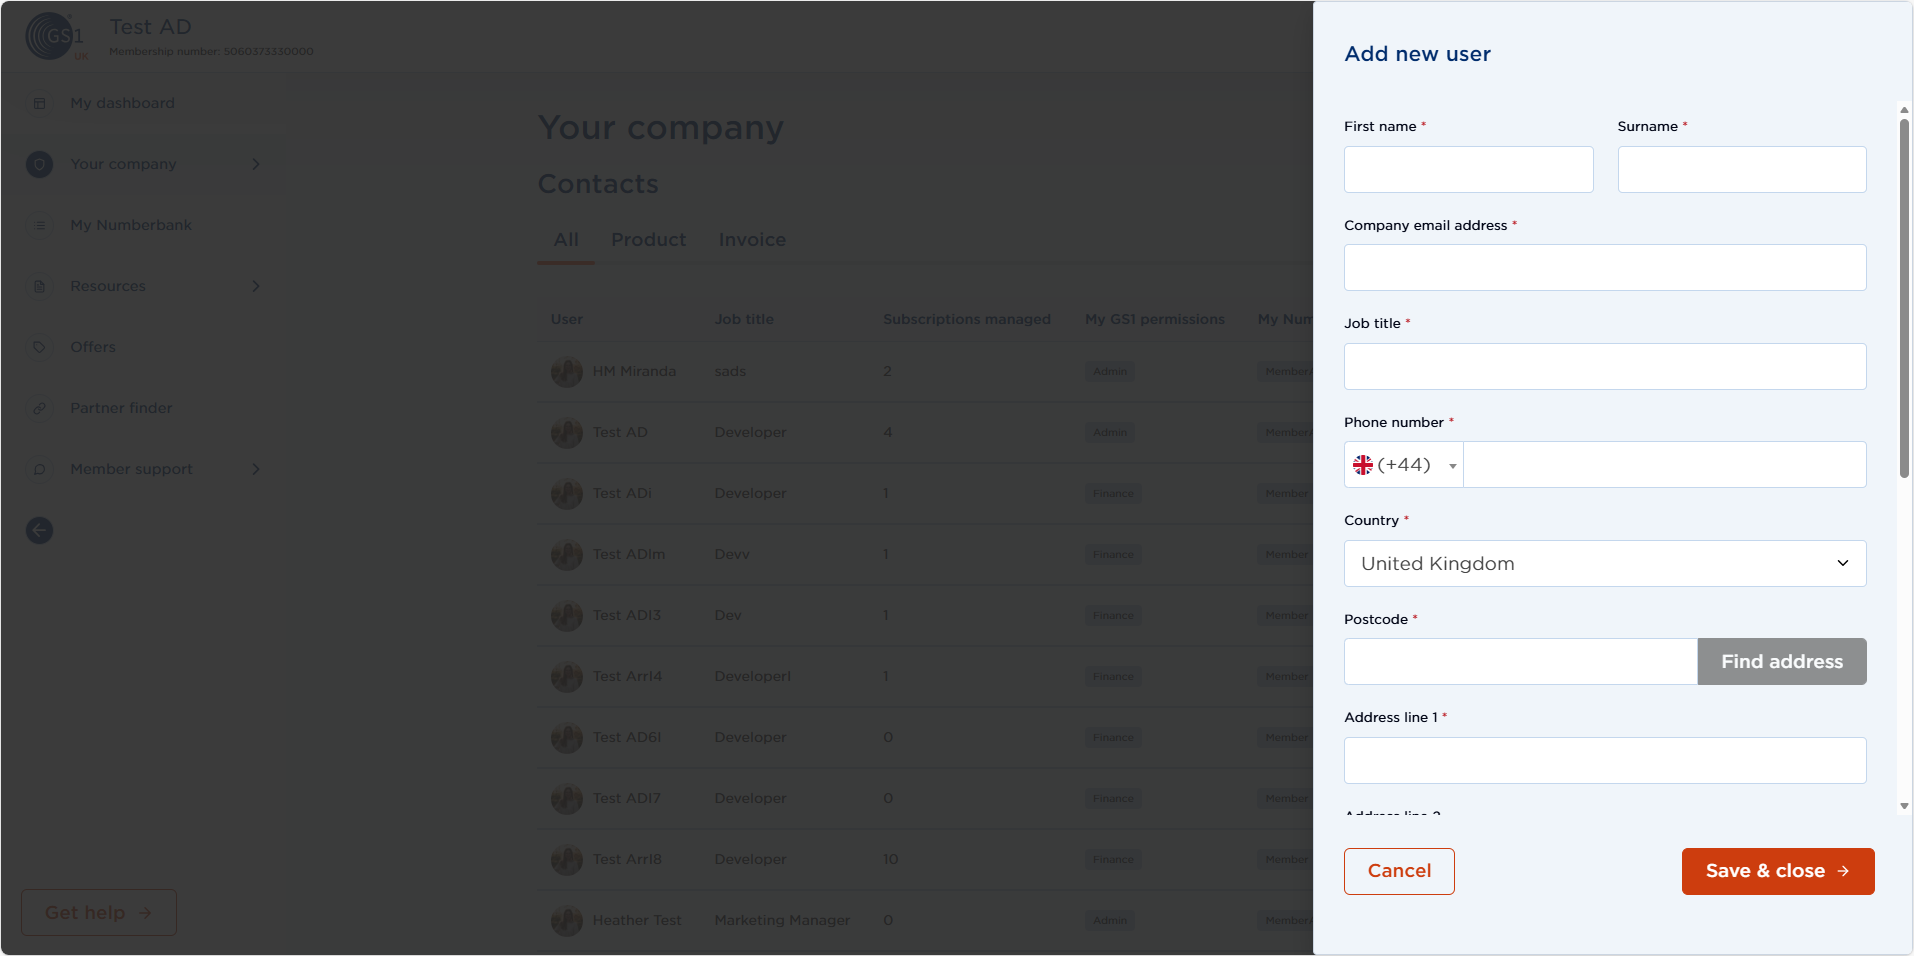This screenshot has height=956, width=1914.
Task: Open the phone country code dropdown
Action: point(1404,465)
